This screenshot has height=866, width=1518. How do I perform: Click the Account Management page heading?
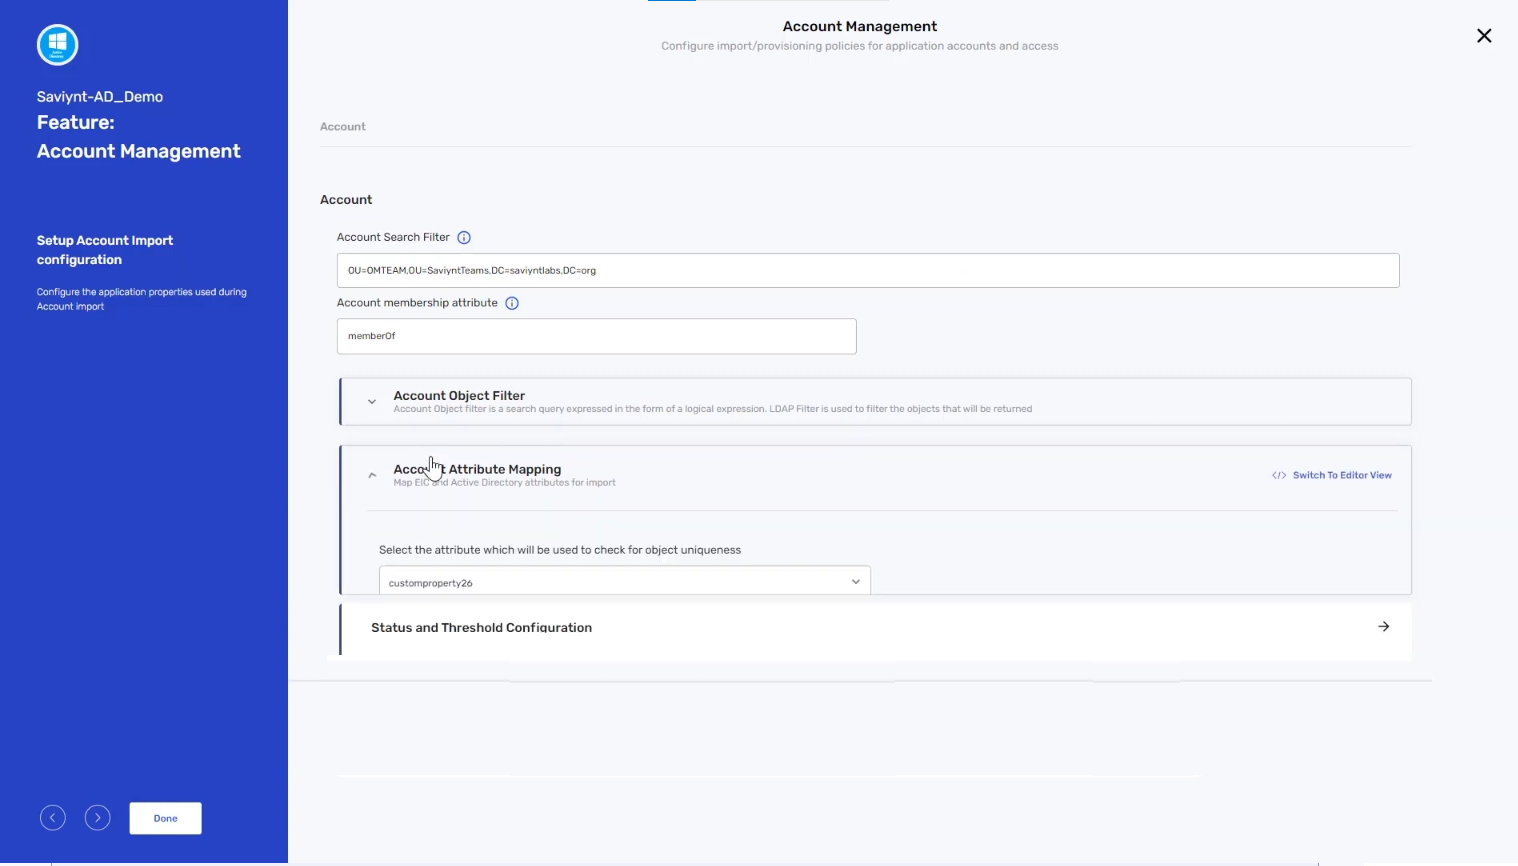pos(860,26)
